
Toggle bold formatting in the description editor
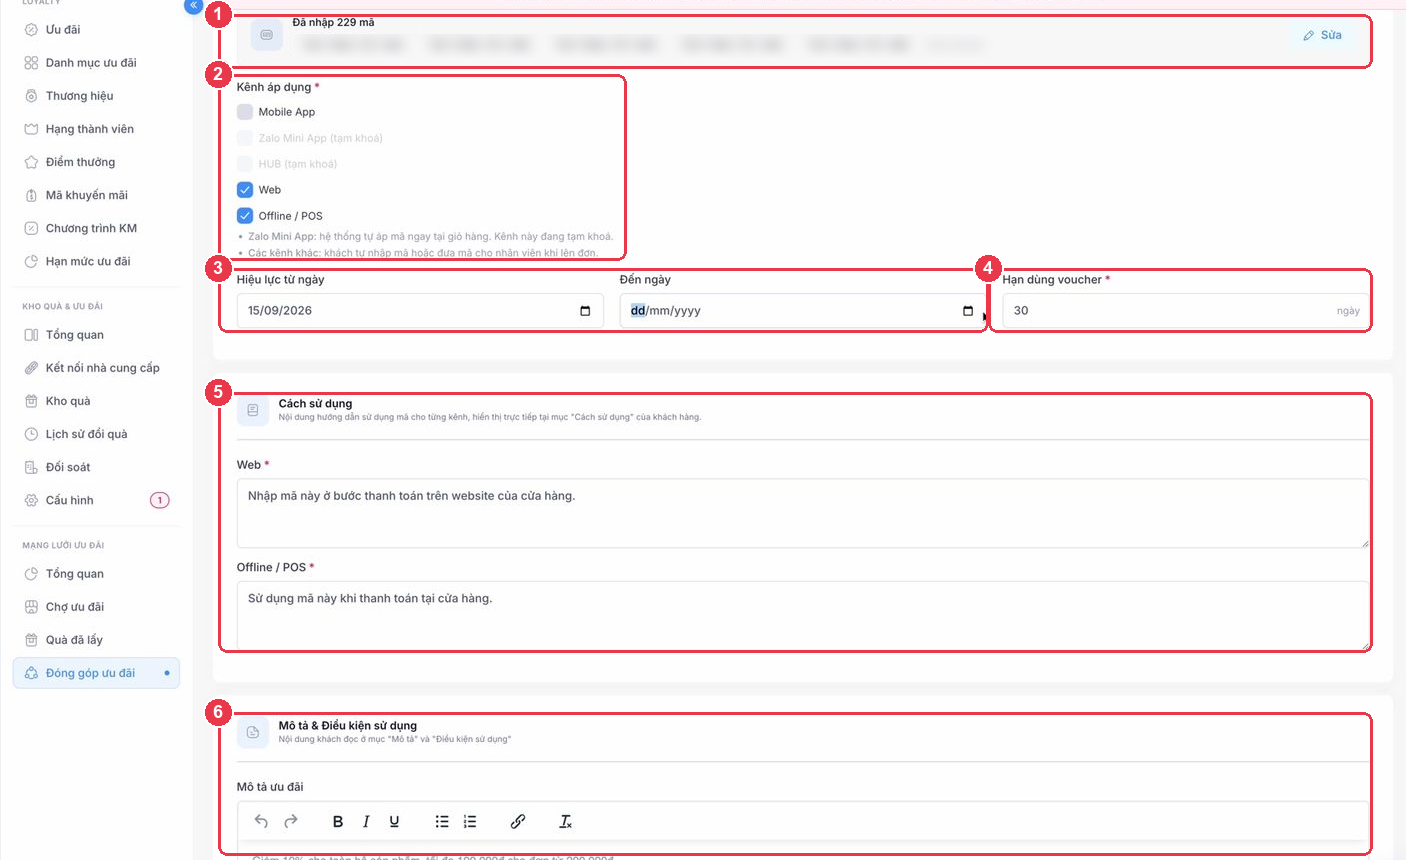pos(338,821)
